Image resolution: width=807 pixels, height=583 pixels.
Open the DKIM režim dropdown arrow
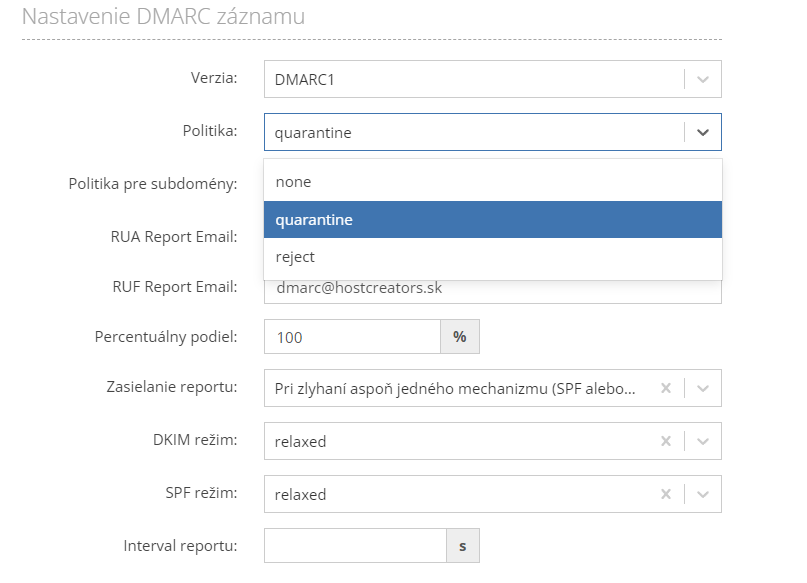[x=703, y=441]
